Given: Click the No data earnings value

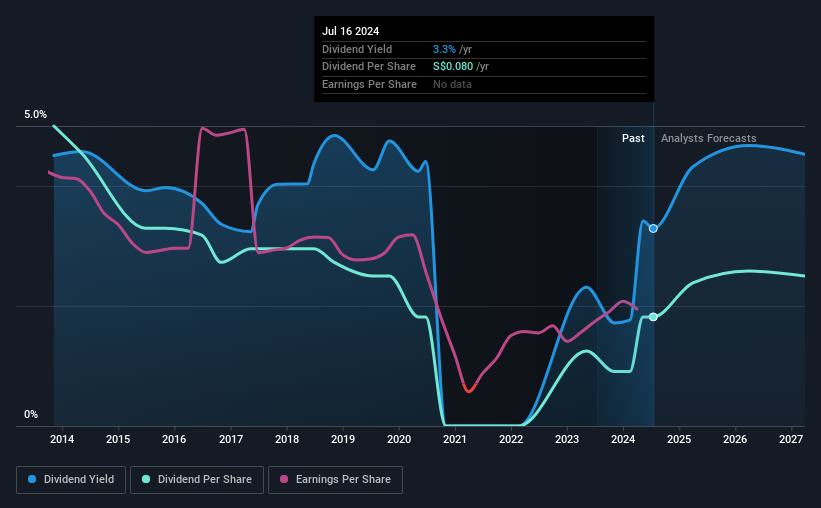Looking at the screenshot, I should click(452, 84).
